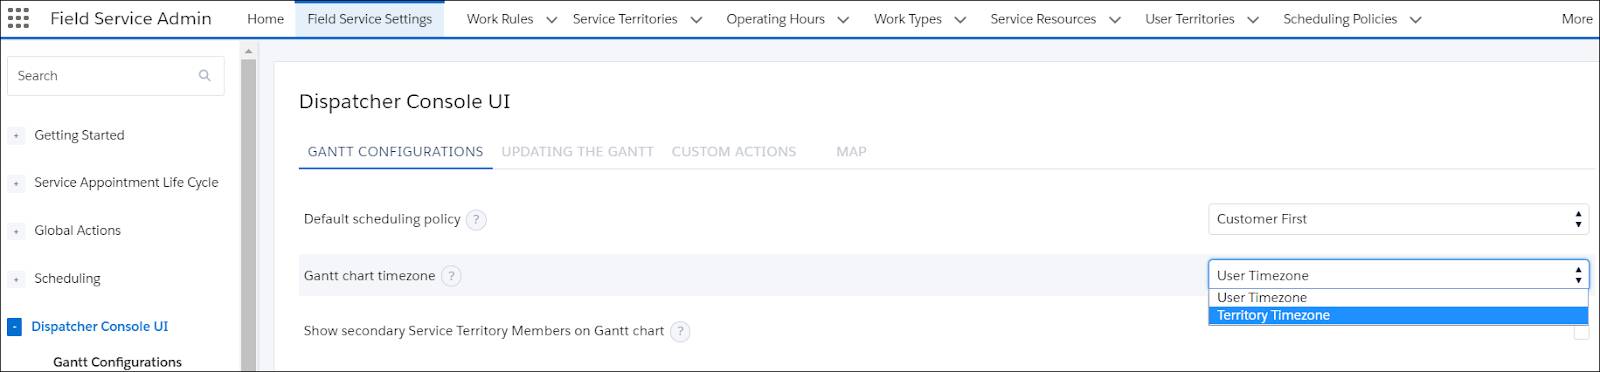The height and width of the screenshot is (372, 1600).
Task: Select Gantt Configurations sidebar subitem
Action: [x=117, y=362]
